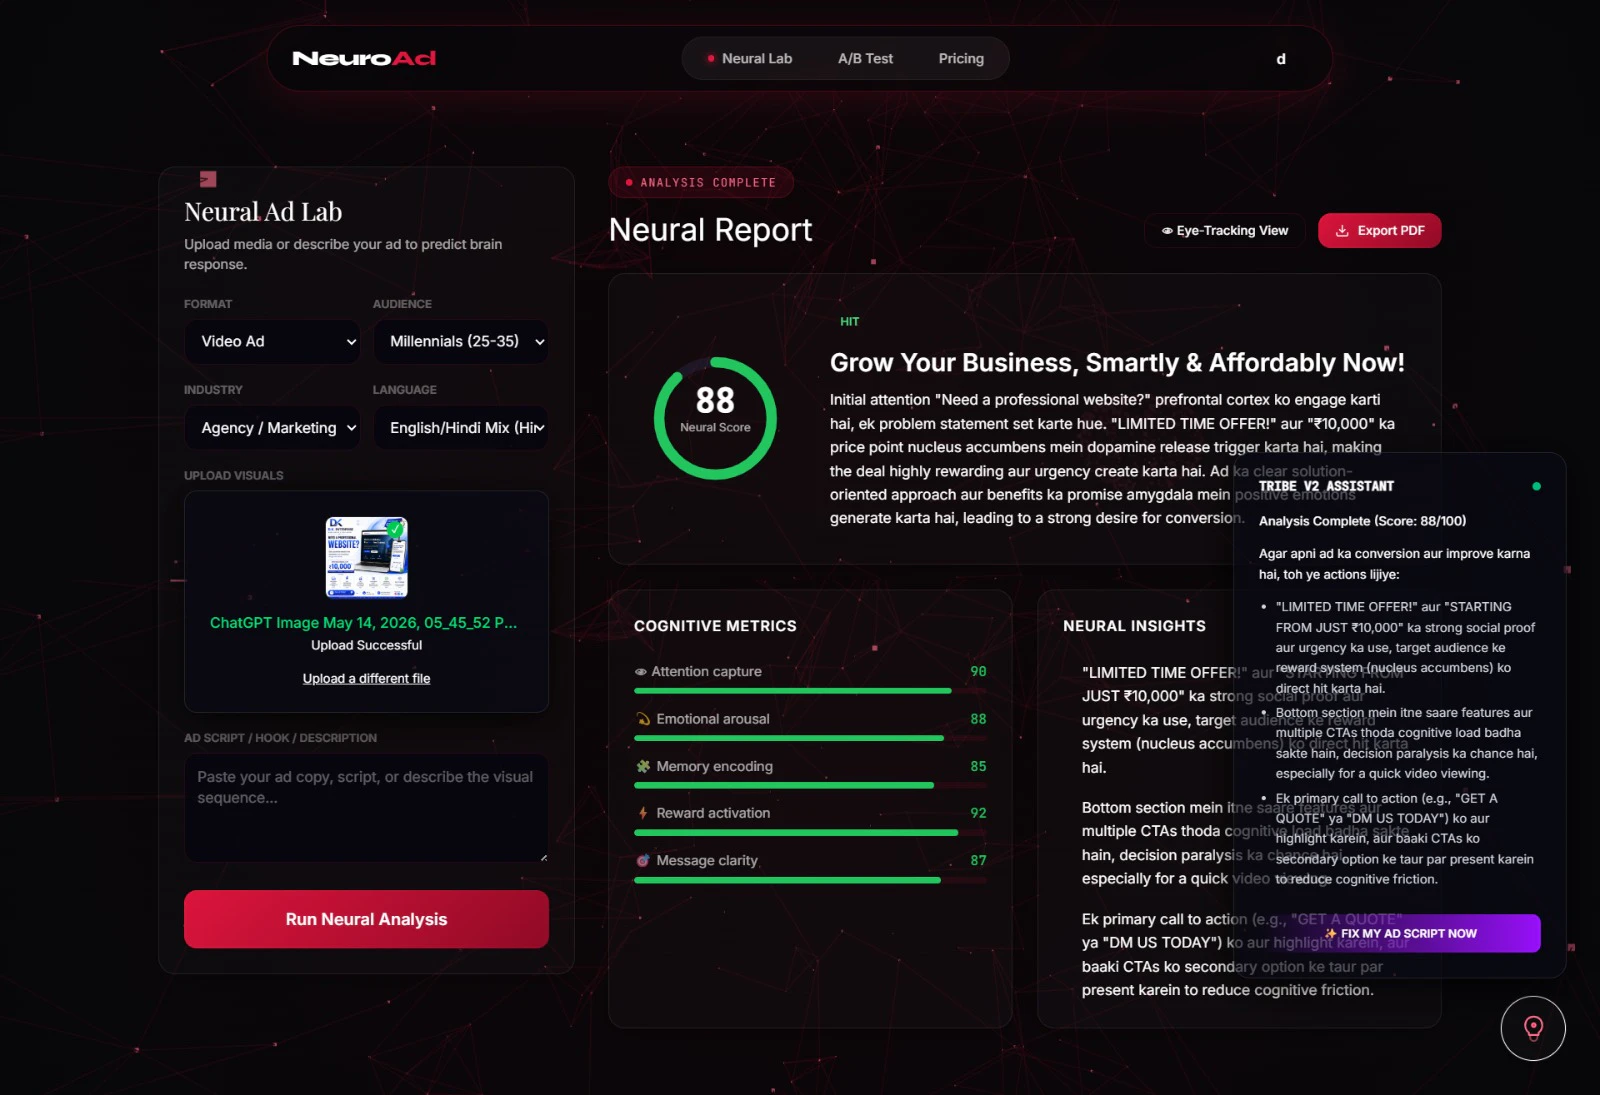Click the green HIT label

tap(849, 322)
